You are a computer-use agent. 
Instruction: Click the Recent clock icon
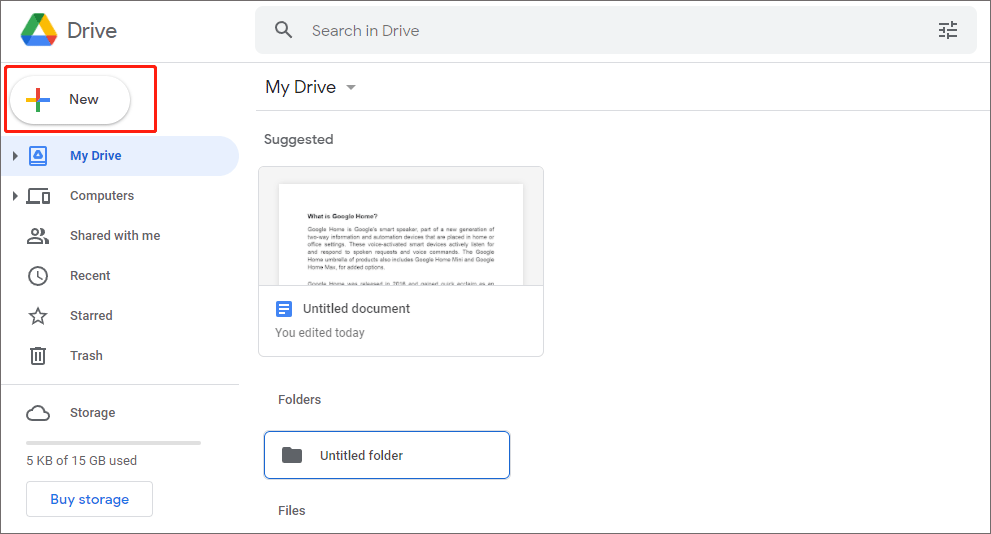pyautogui.click(x=38, y=276)
